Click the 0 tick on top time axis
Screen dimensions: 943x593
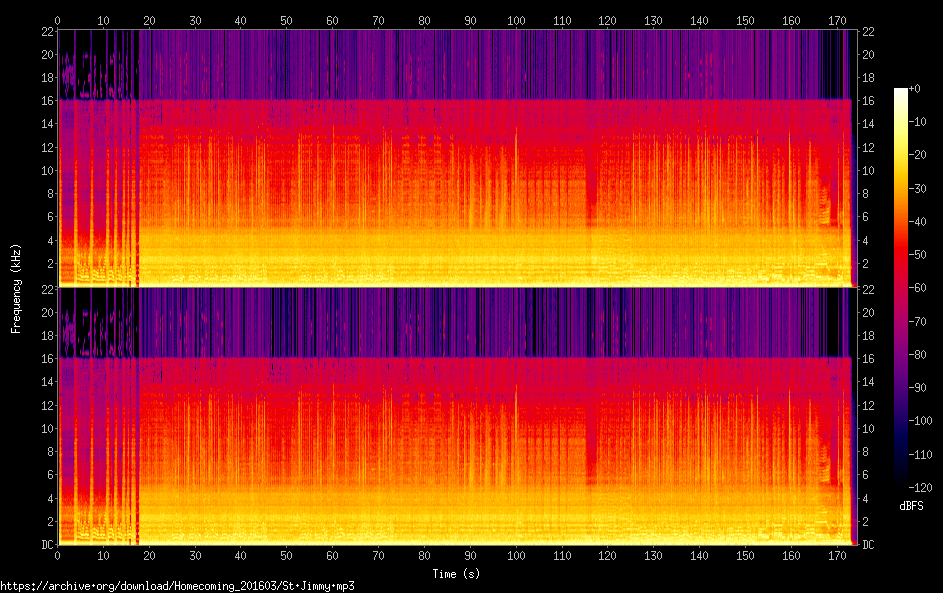[58, 20]
